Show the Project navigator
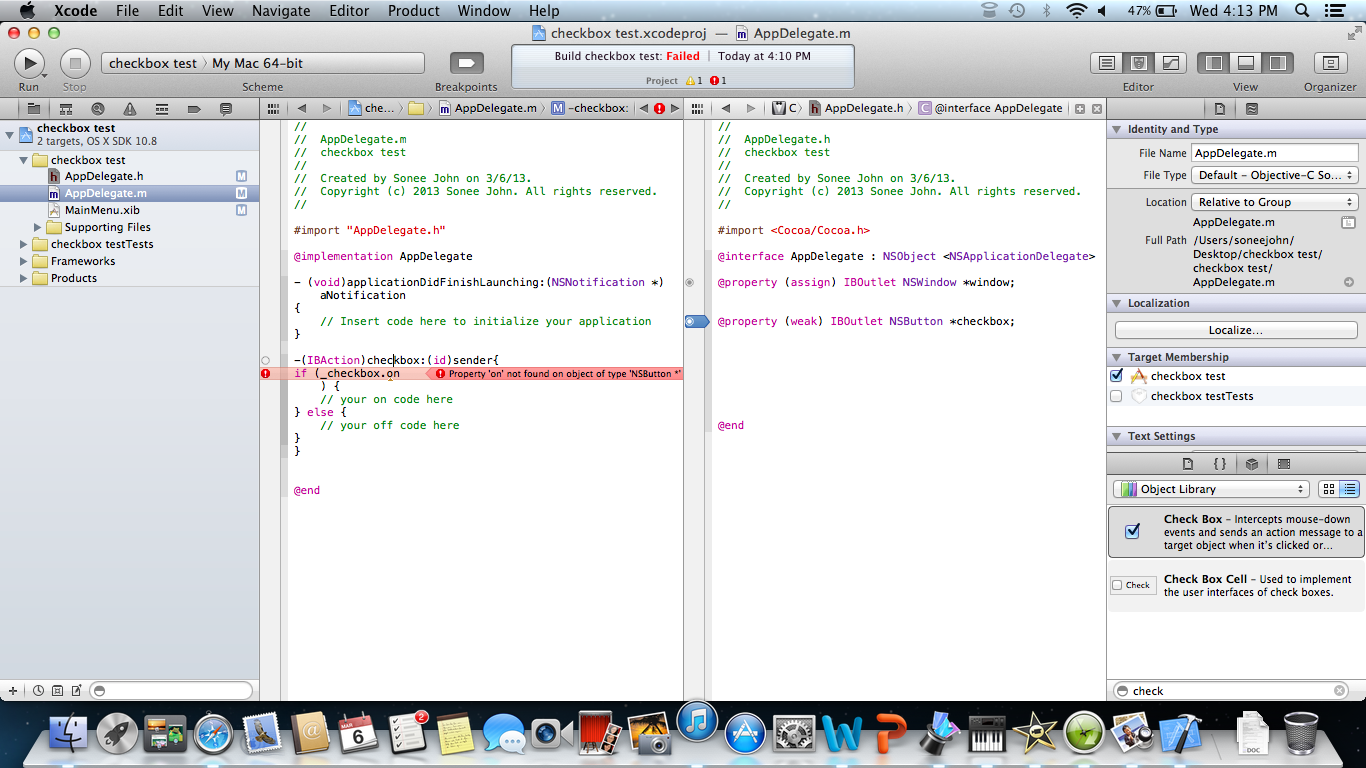Viewport: 1366px width, 768px height. [x=33, y=108]
